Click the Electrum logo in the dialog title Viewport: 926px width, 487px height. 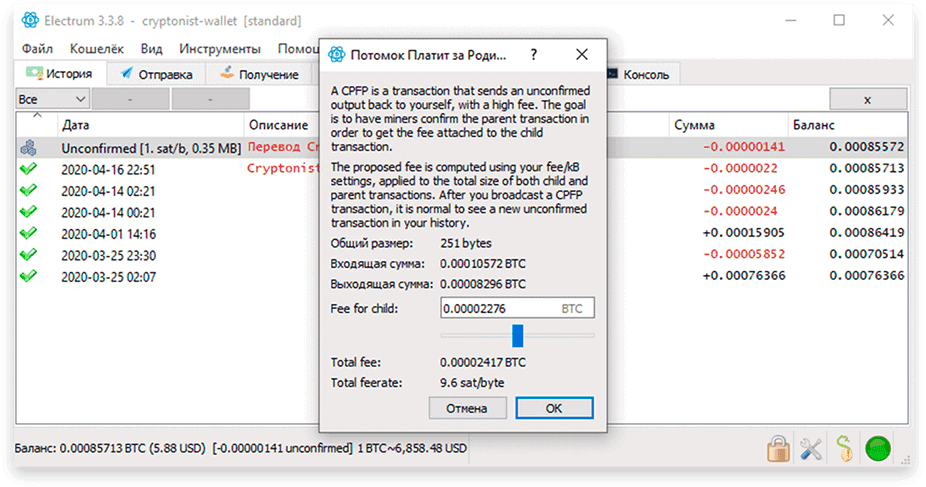click(x=337, y=55)
